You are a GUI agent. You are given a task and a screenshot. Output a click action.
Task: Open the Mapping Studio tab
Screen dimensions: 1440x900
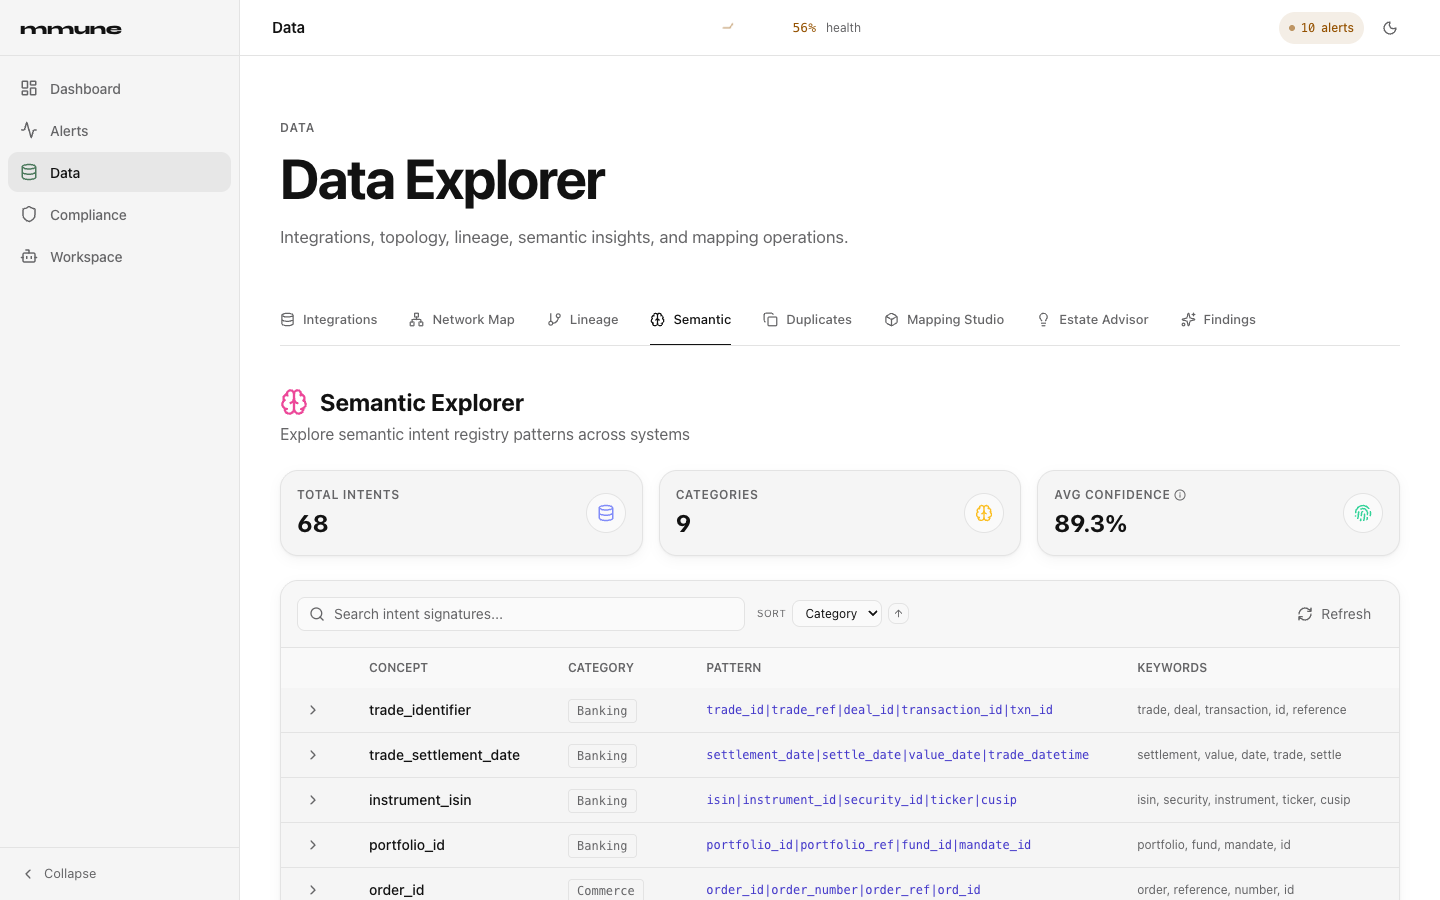(x=944, y=320)
